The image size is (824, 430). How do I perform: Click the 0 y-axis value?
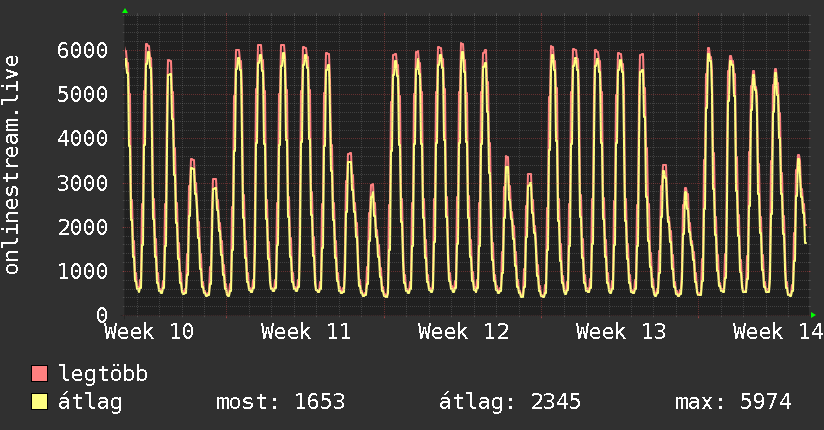[x=102, y=315]
